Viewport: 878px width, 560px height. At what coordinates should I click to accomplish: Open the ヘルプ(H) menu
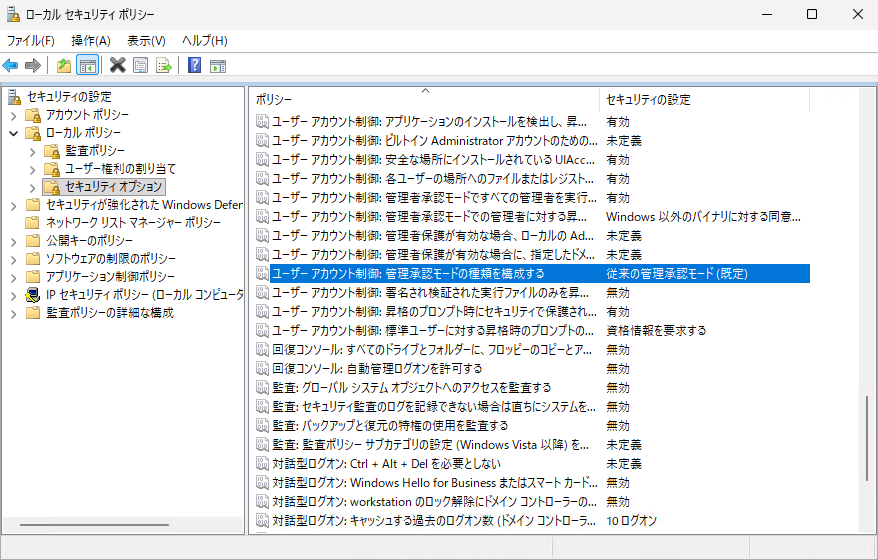coord(204,40)
